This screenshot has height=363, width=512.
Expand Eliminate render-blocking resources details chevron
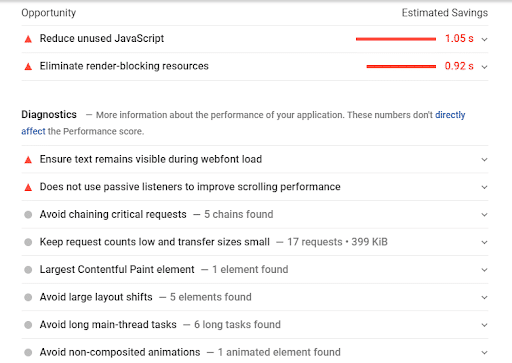tap(484, 67)
